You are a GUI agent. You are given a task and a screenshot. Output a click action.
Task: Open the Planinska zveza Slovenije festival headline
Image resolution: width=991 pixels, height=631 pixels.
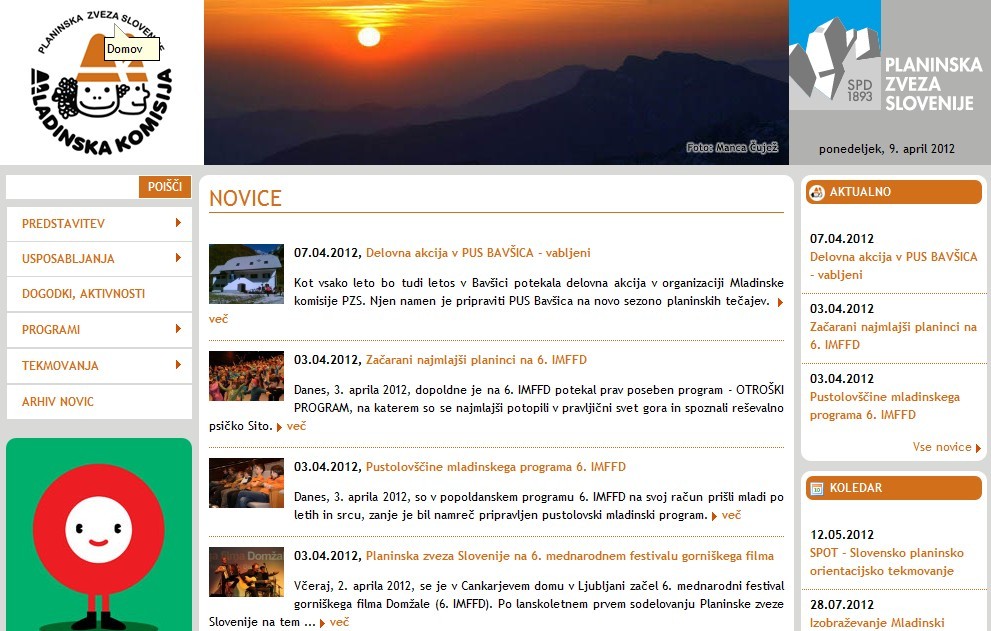pos(569,556)
